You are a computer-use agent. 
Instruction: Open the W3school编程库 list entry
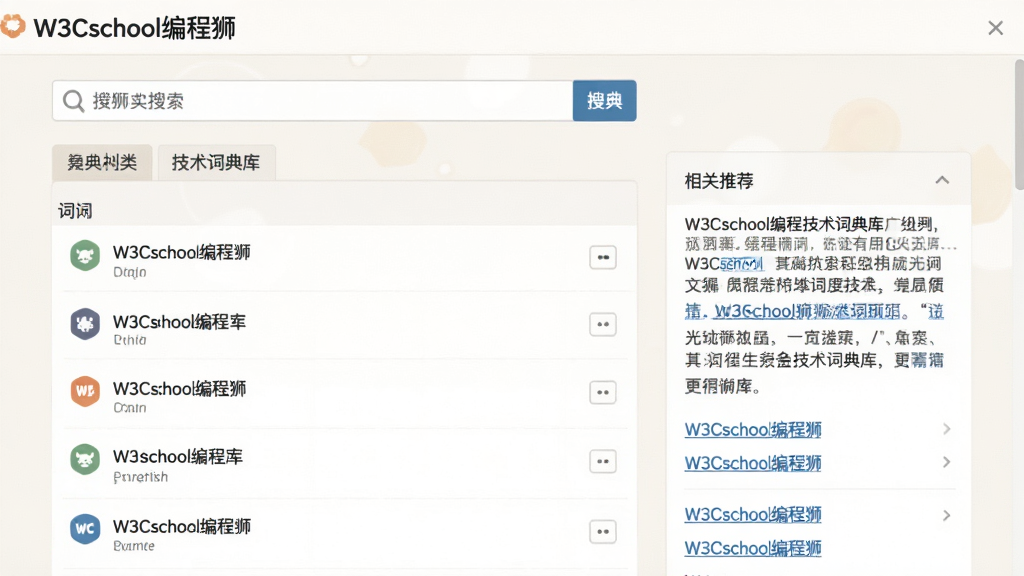click(345, 463)
